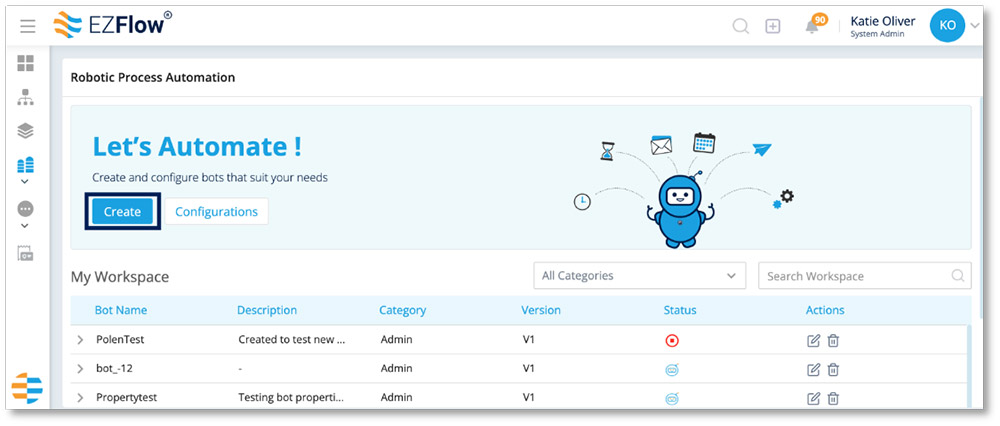Click the Status column header
Viewport: 1000px width, 426px height.
[680, 311]
